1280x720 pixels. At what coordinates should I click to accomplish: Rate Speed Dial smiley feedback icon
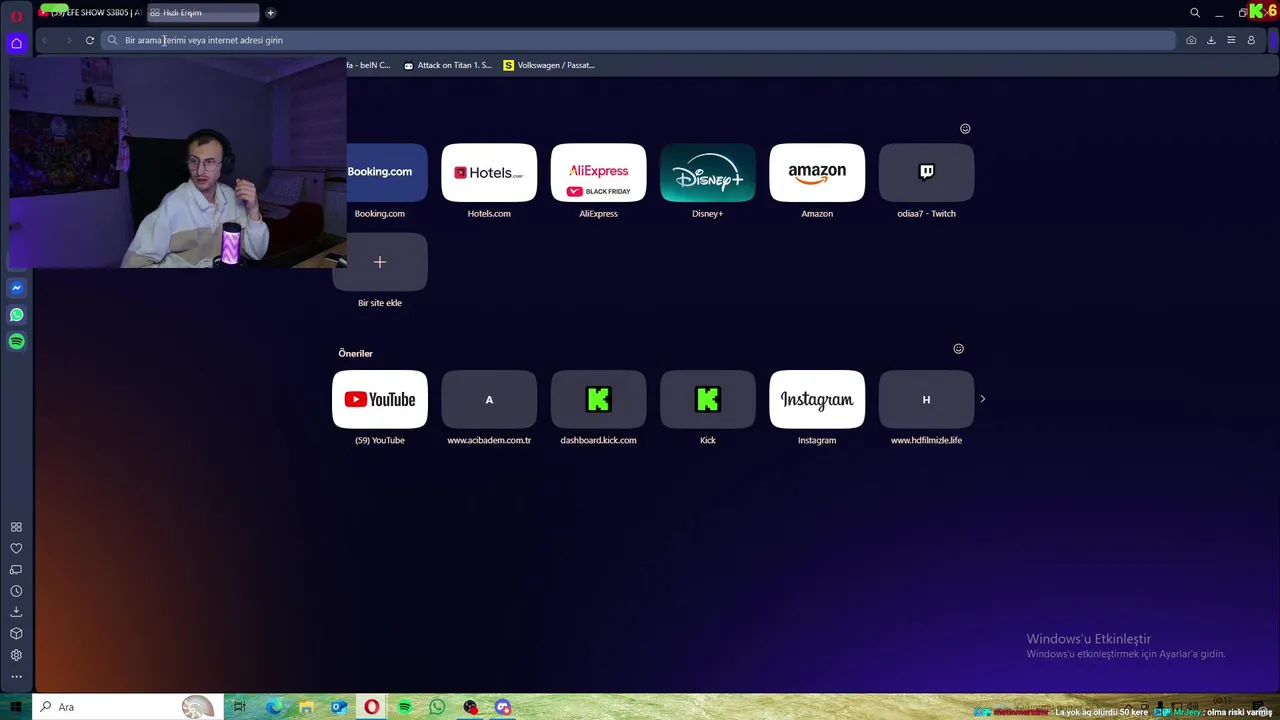(965, 129)
